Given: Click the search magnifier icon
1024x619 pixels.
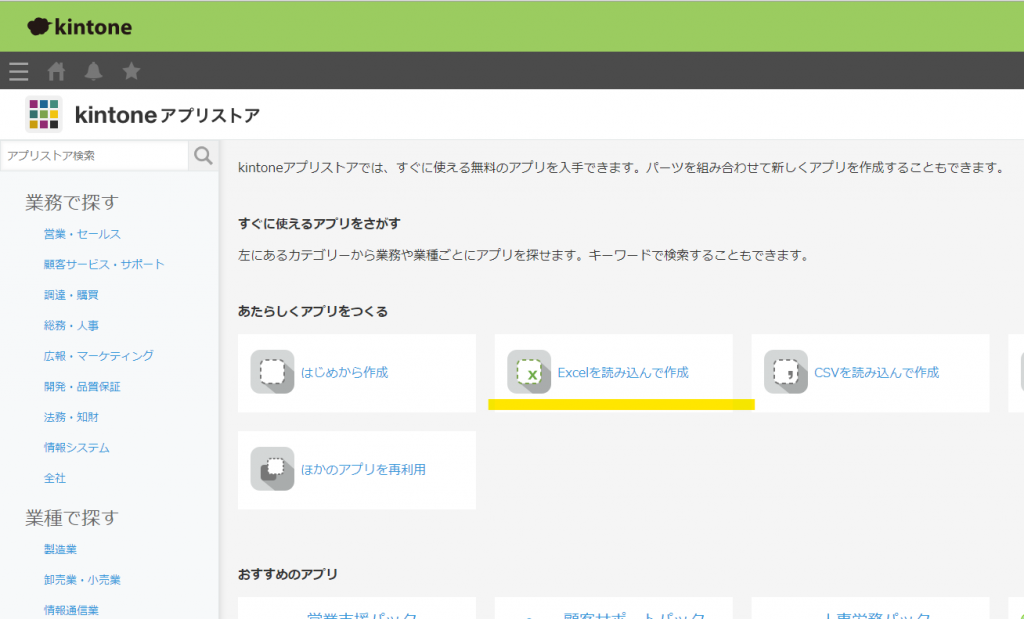Looking at the screenshot, I should (203, 155).
